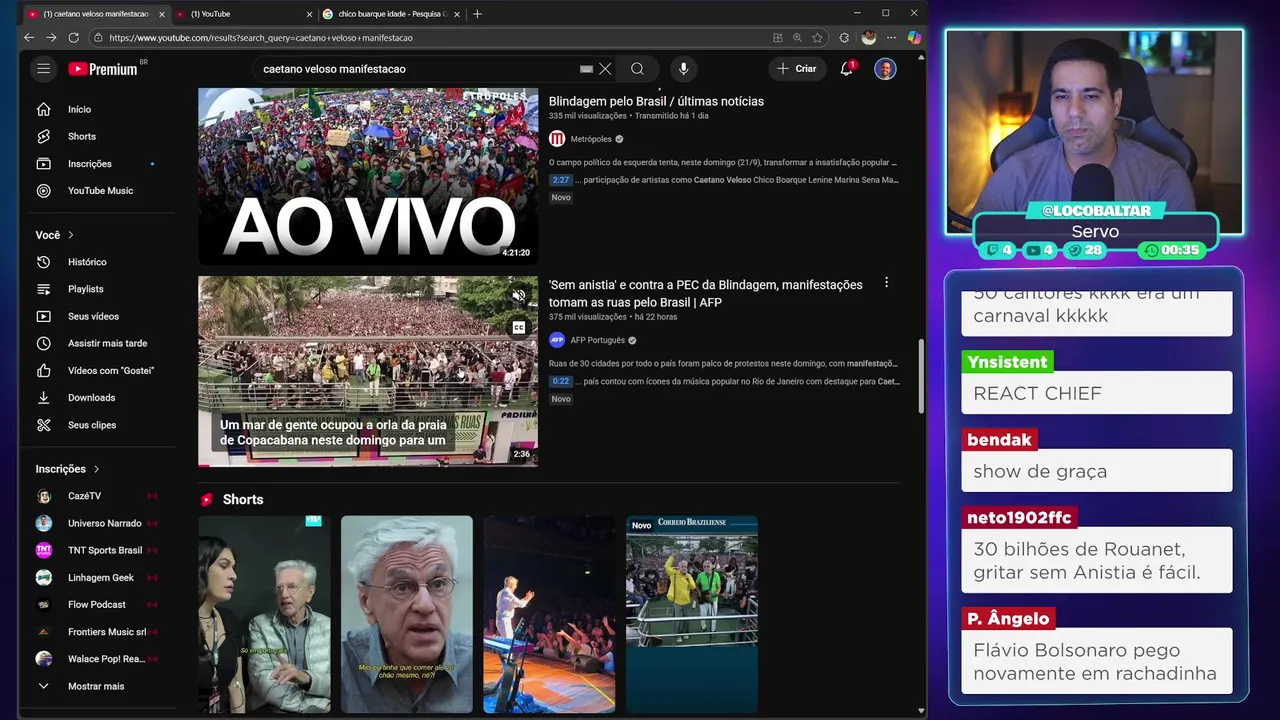The image size is (1280, 720).
Task: Start voice search with microphone
Action: [684, 69]
